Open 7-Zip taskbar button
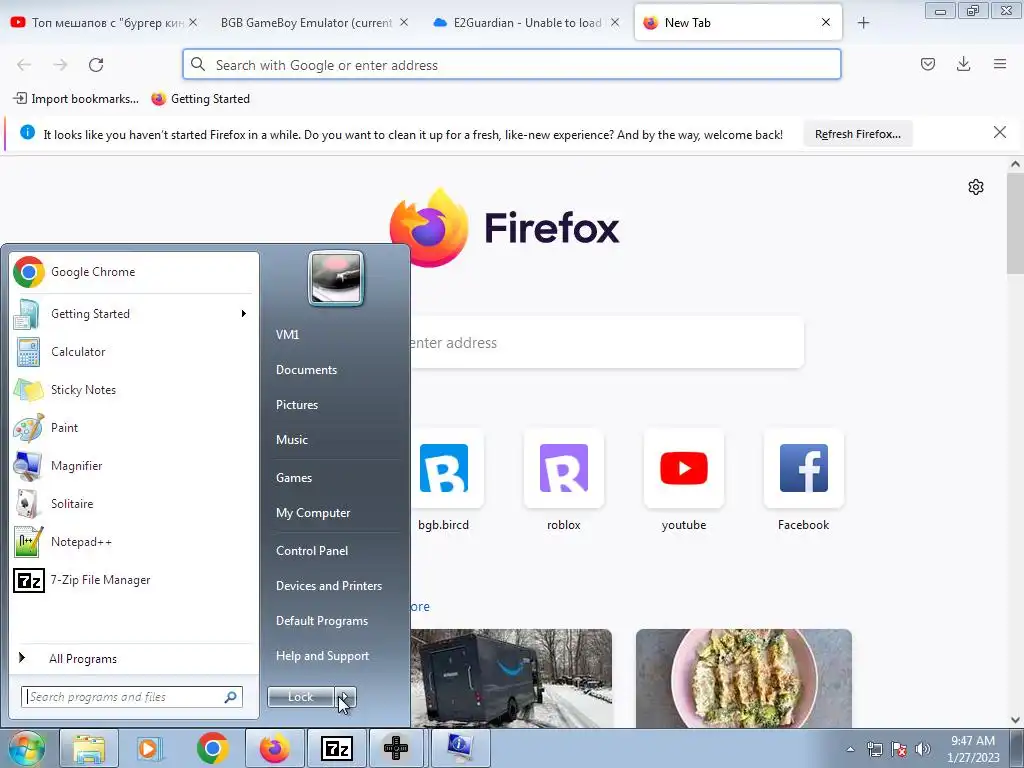The image size is (1024, 768). 337,748
